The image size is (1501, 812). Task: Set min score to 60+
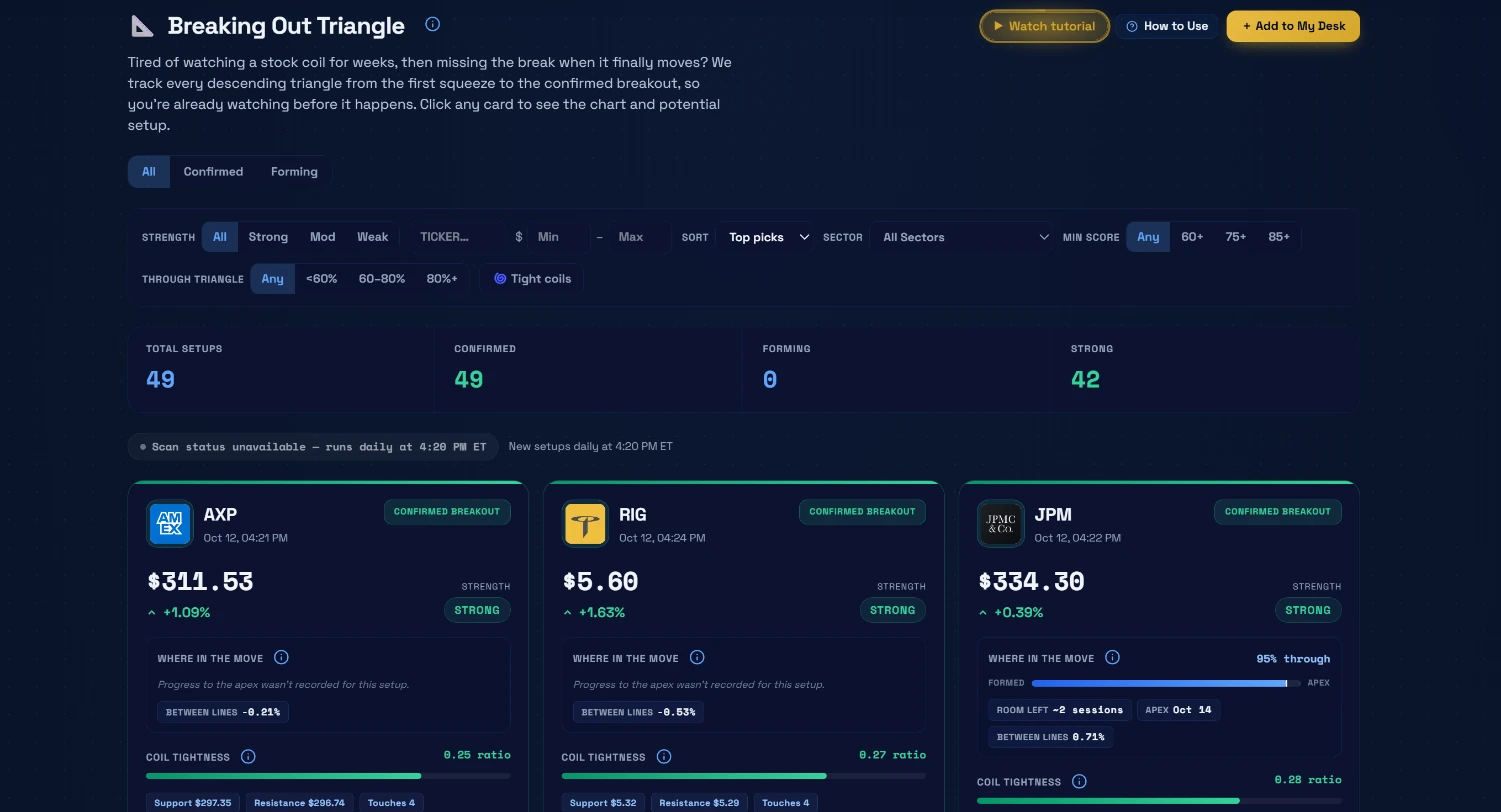tap(1192, 237)
